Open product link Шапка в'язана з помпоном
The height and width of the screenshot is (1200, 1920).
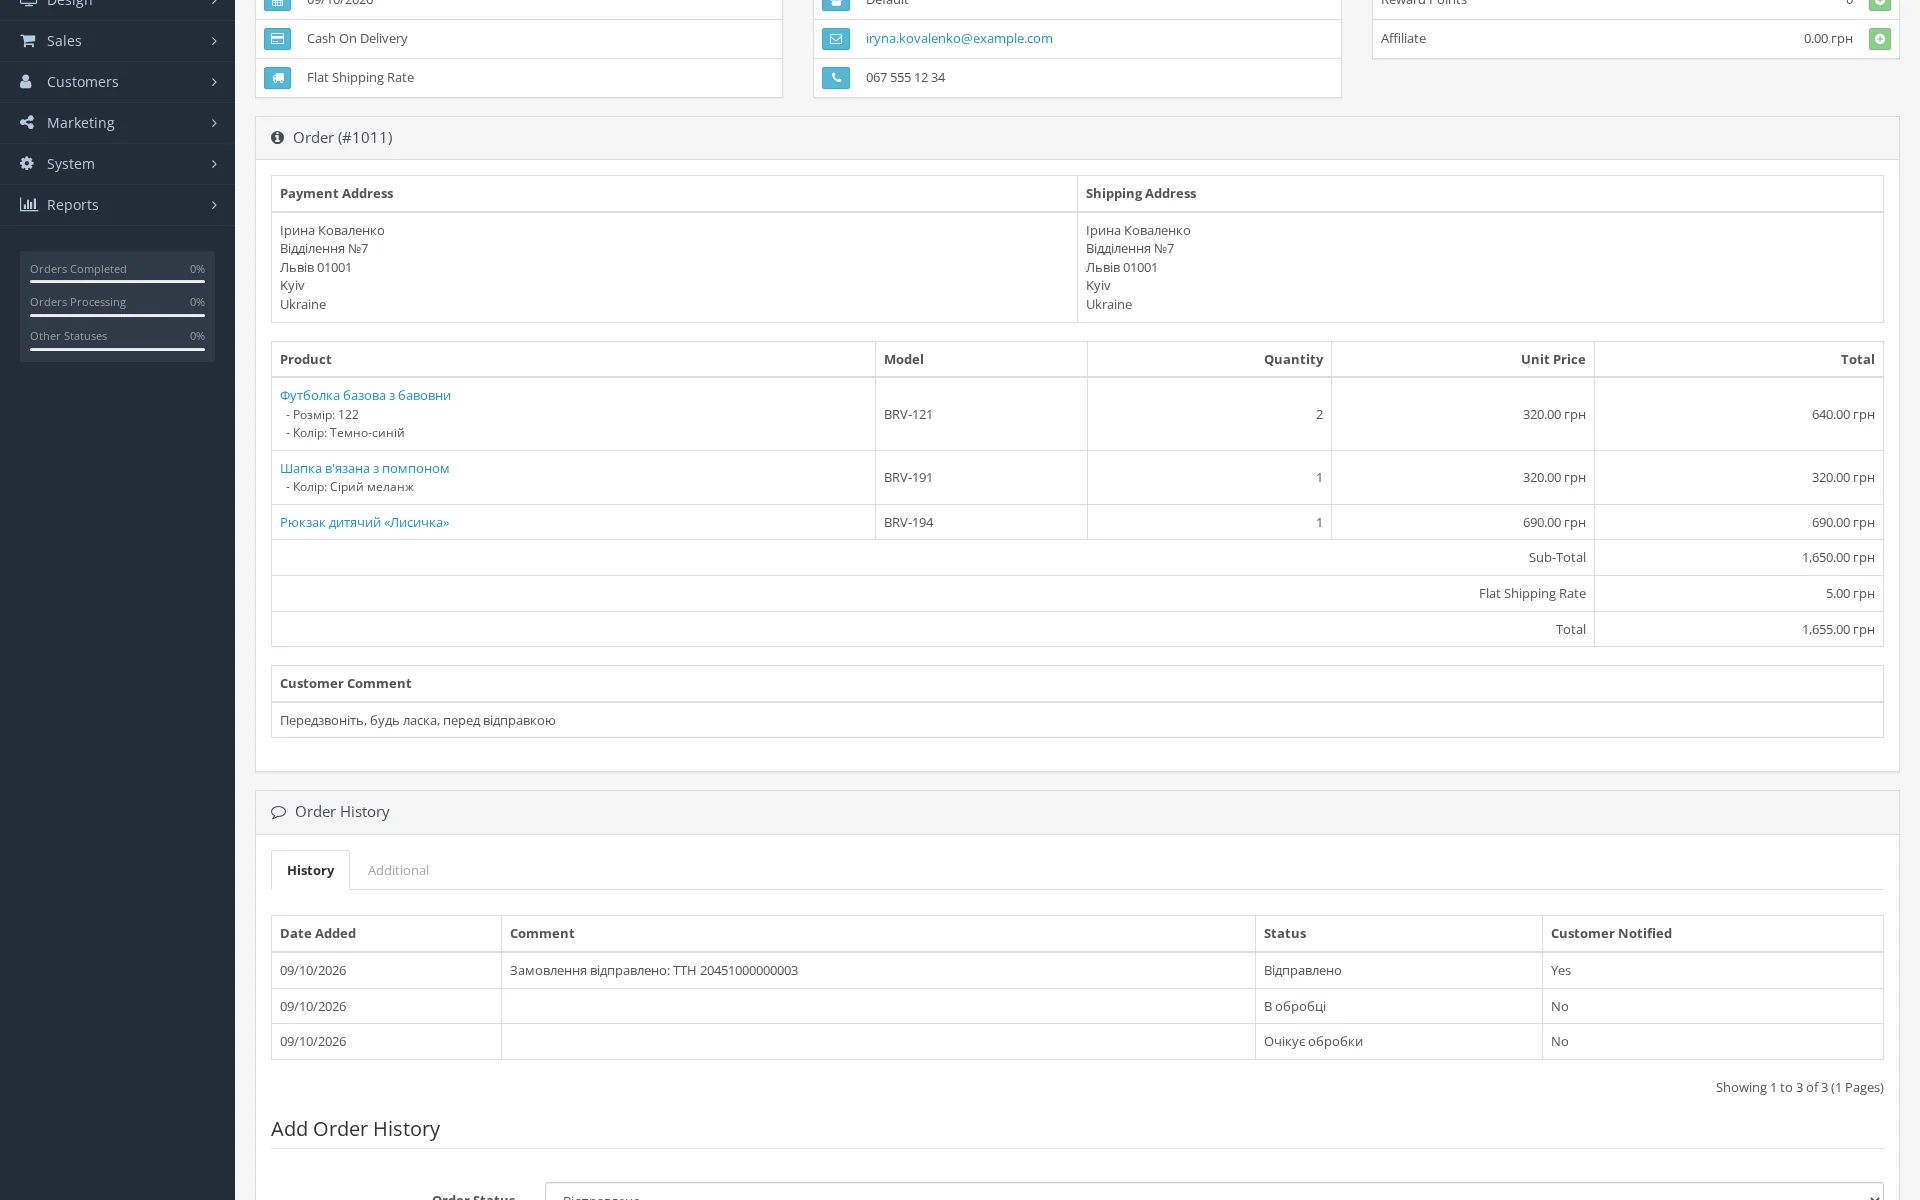click(x=364, y=469)
